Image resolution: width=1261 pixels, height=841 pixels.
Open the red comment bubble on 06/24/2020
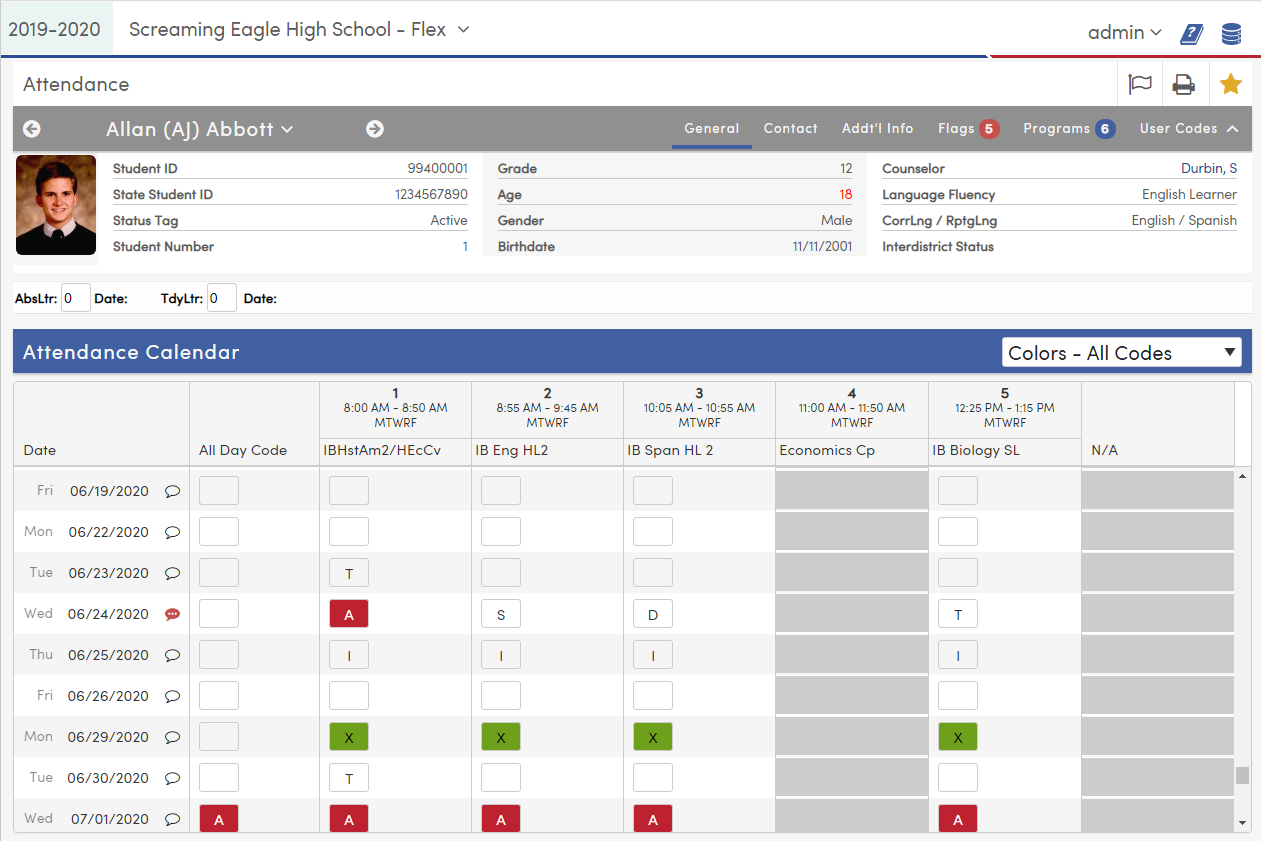pos(172,613)
